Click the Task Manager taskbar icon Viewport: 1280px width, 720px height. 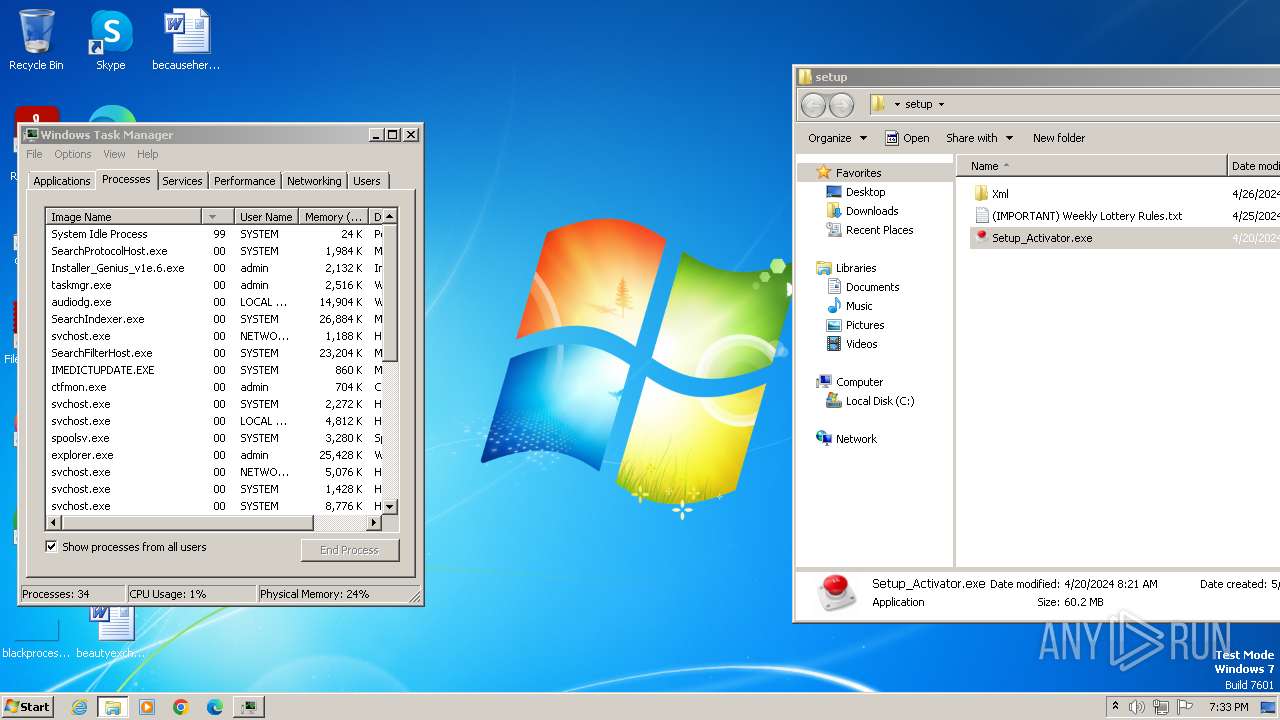(249, 707)
